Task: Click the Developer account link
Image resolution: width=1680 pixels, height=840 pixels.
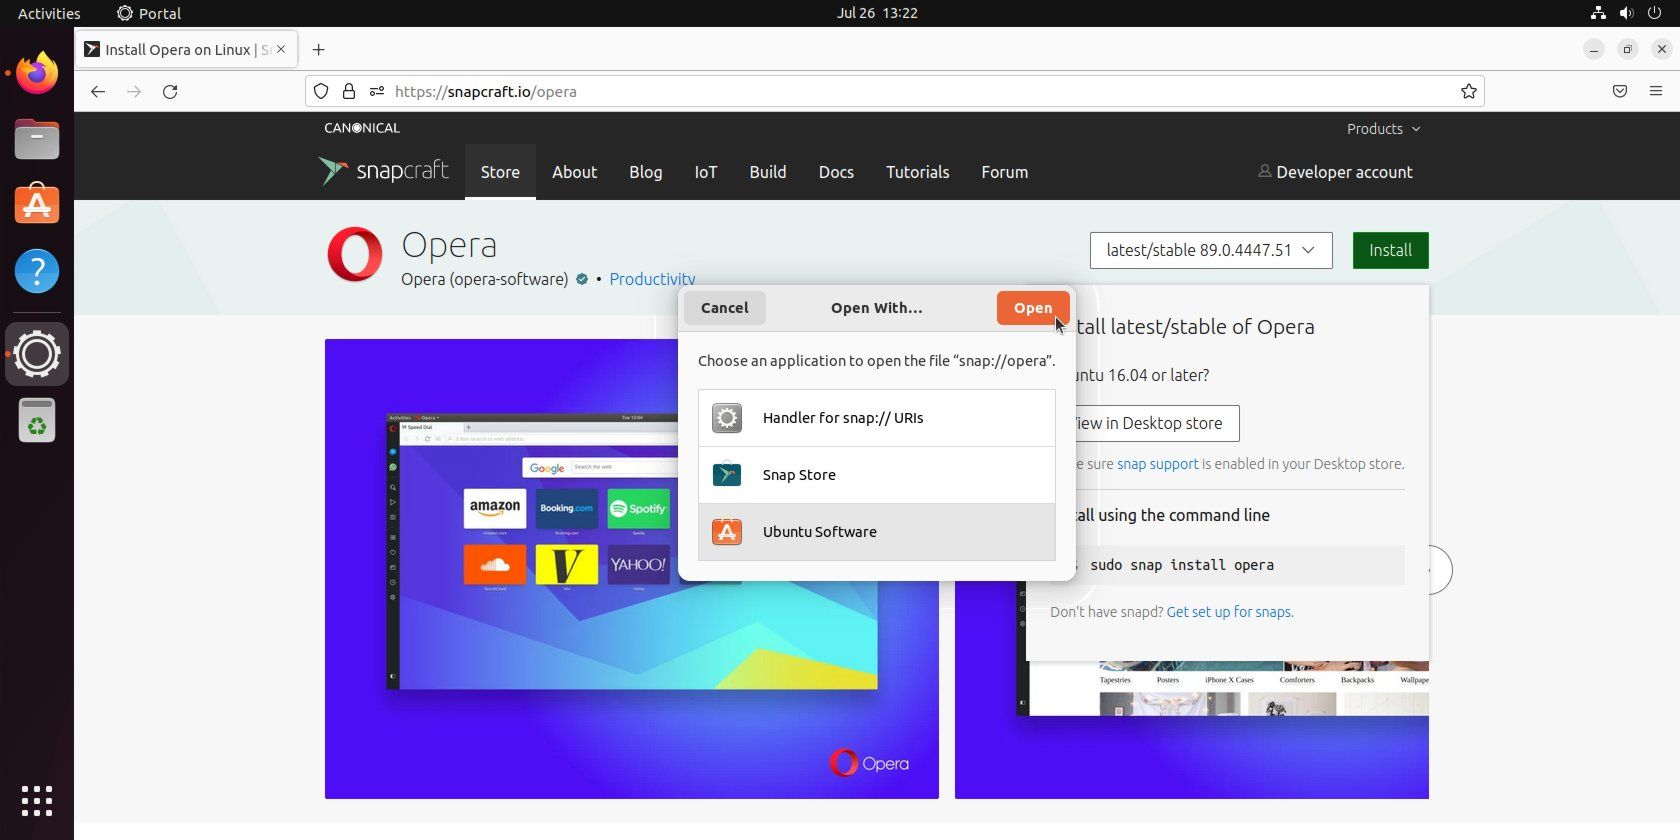Action: 1335,172
